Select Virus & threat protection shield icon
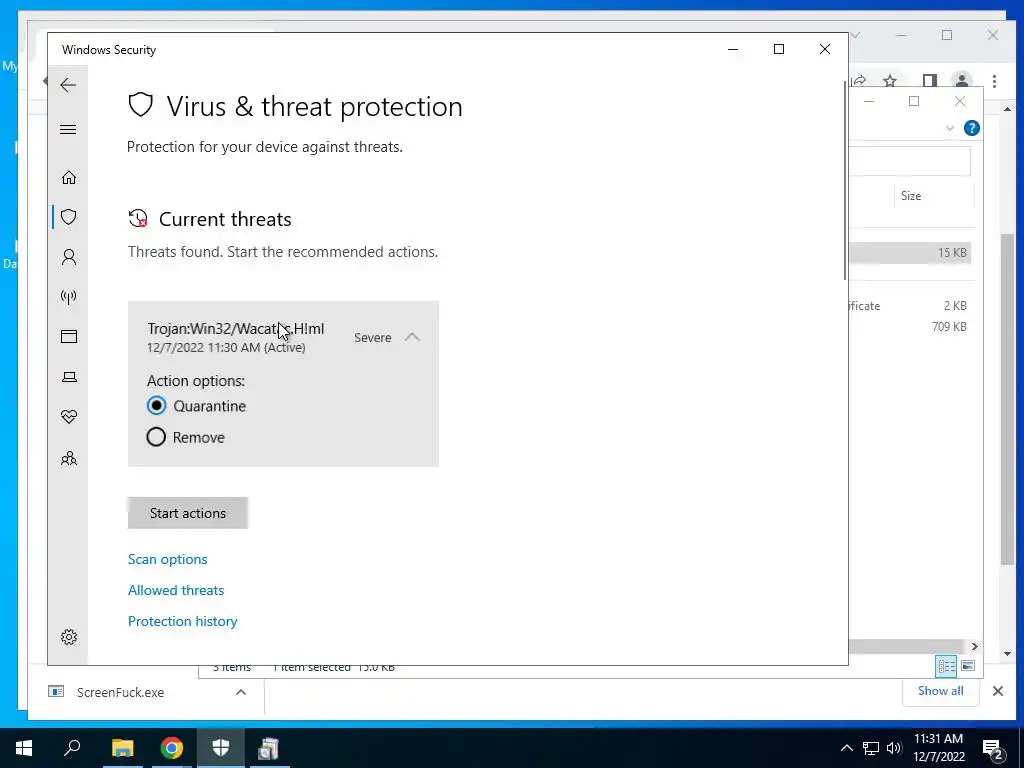Image resolution: width=1024 pixels, height=768 pixels. 69,217
